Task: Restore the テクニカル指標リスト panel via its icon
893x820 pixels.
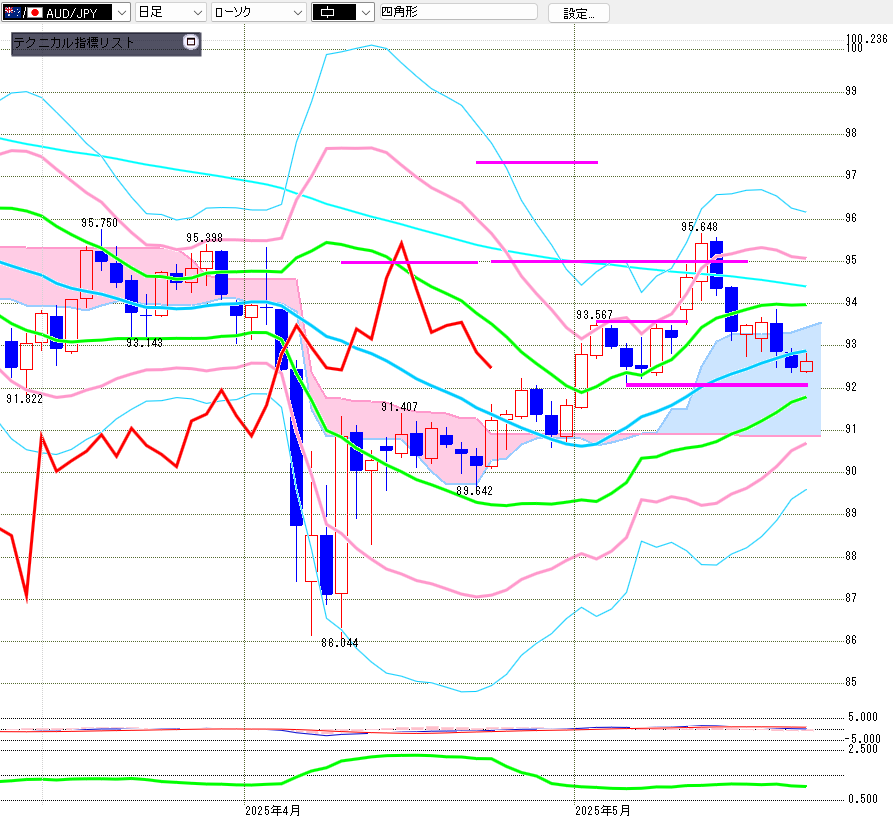Action: click(x=191, y=42)
